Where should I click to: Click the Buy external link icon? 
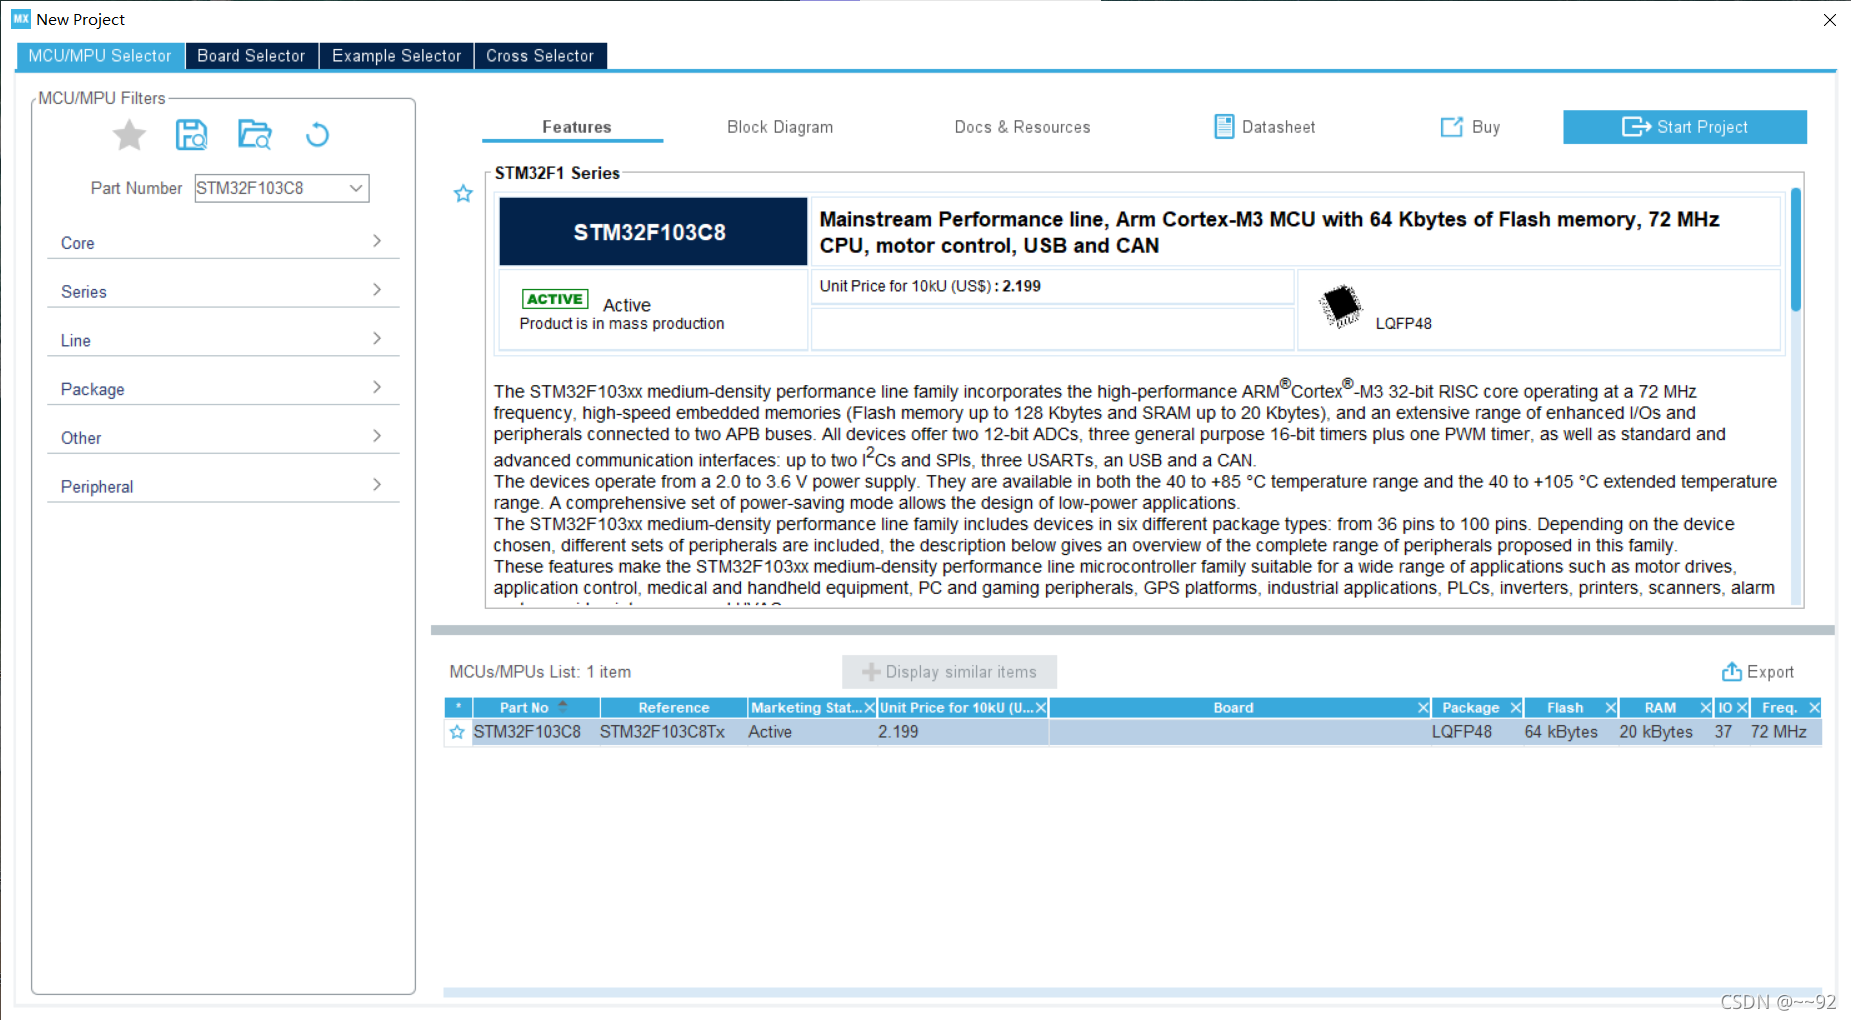(x=1451, y=127)
